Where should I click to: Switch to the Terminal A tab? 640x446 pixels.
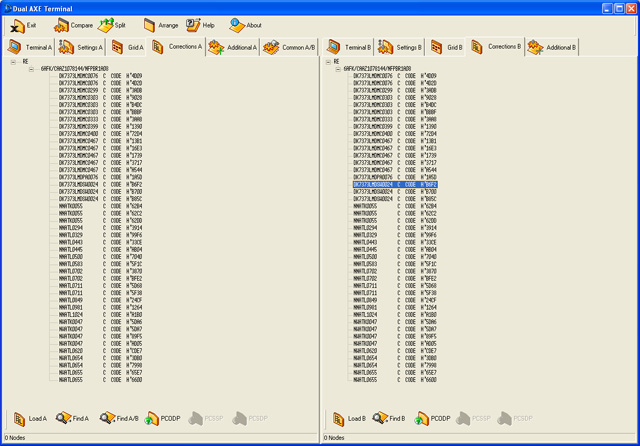point(30,47)
